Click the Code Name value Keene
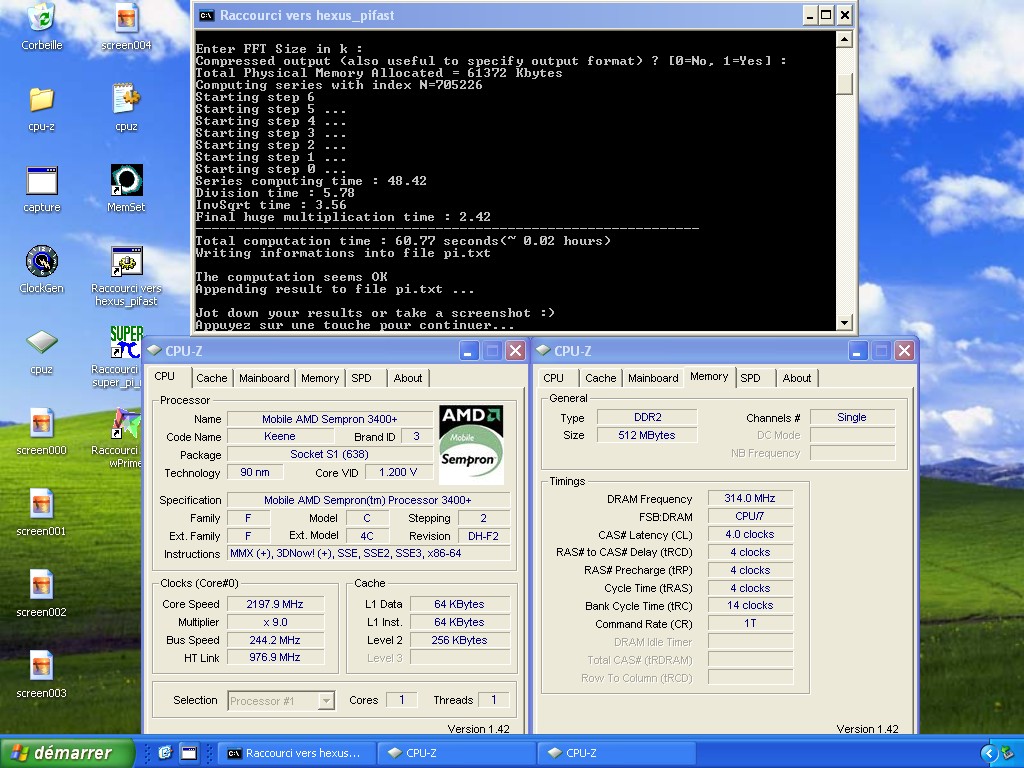The width and height of the screenshot is (1024, 768). pos(280,436)
